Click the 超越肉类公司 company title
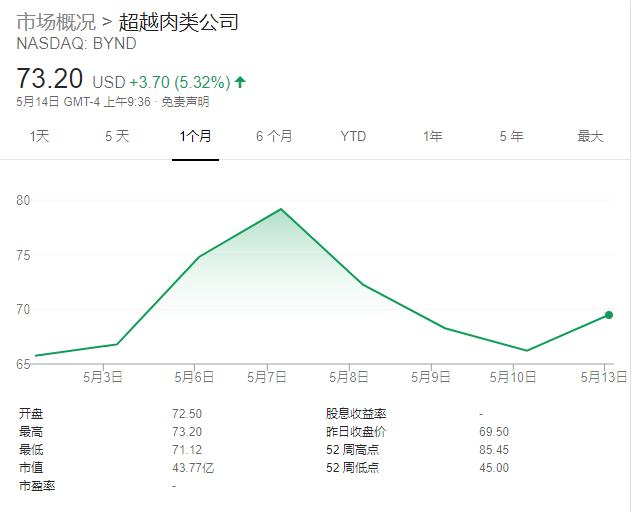643x512 pixels. [x=178, y=22]
